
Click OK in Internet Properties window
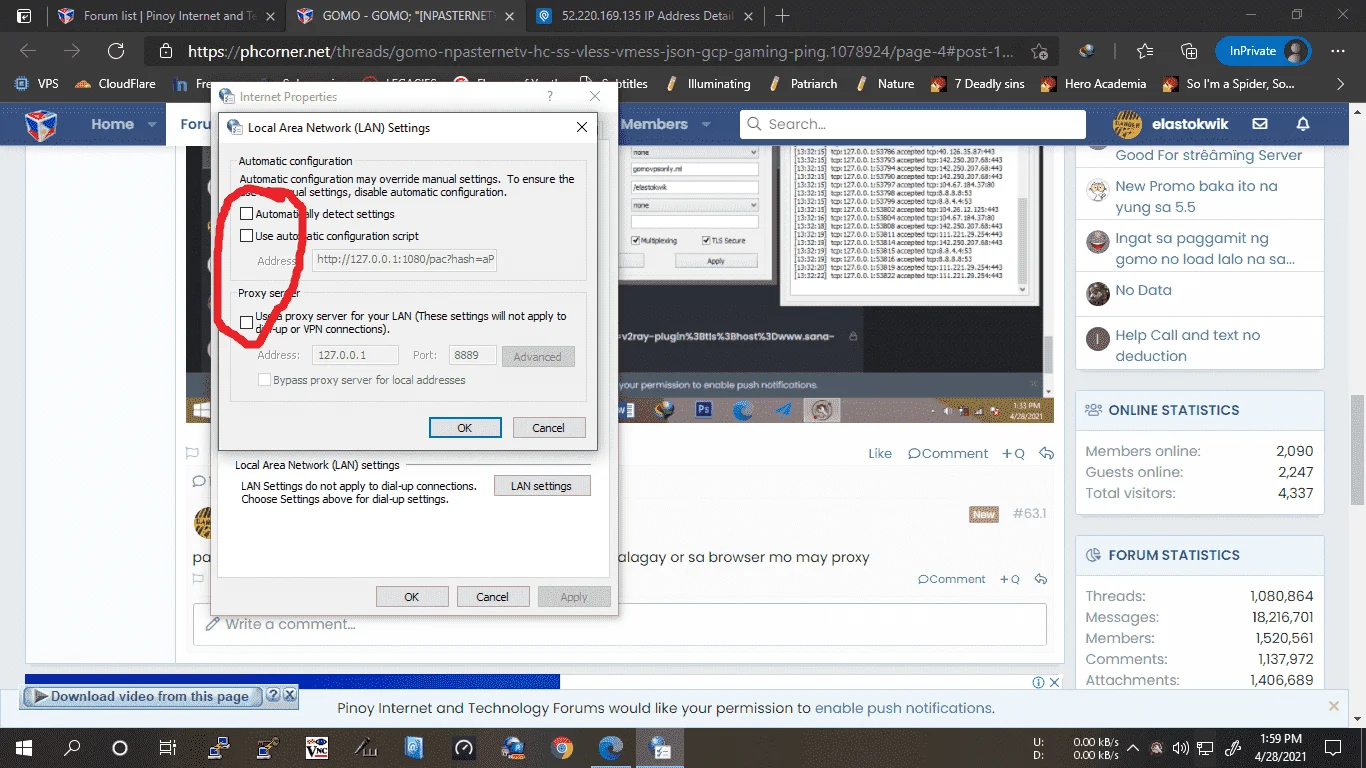(x=412, y=596)
